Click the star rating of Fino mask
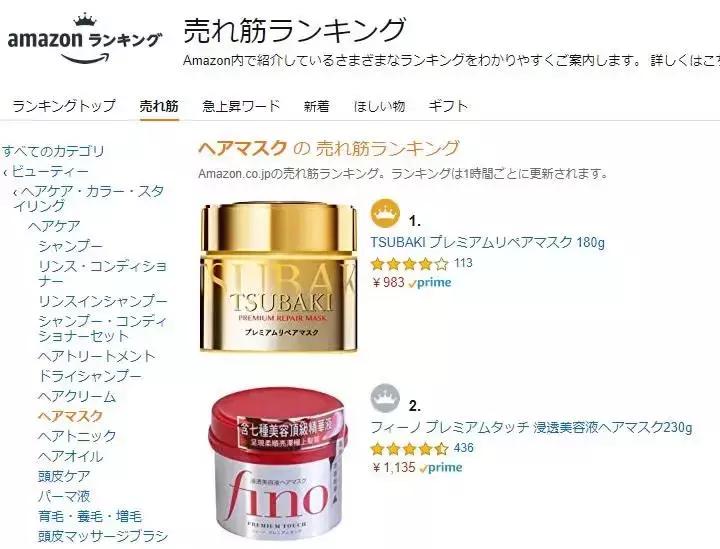 pos(409,448)
